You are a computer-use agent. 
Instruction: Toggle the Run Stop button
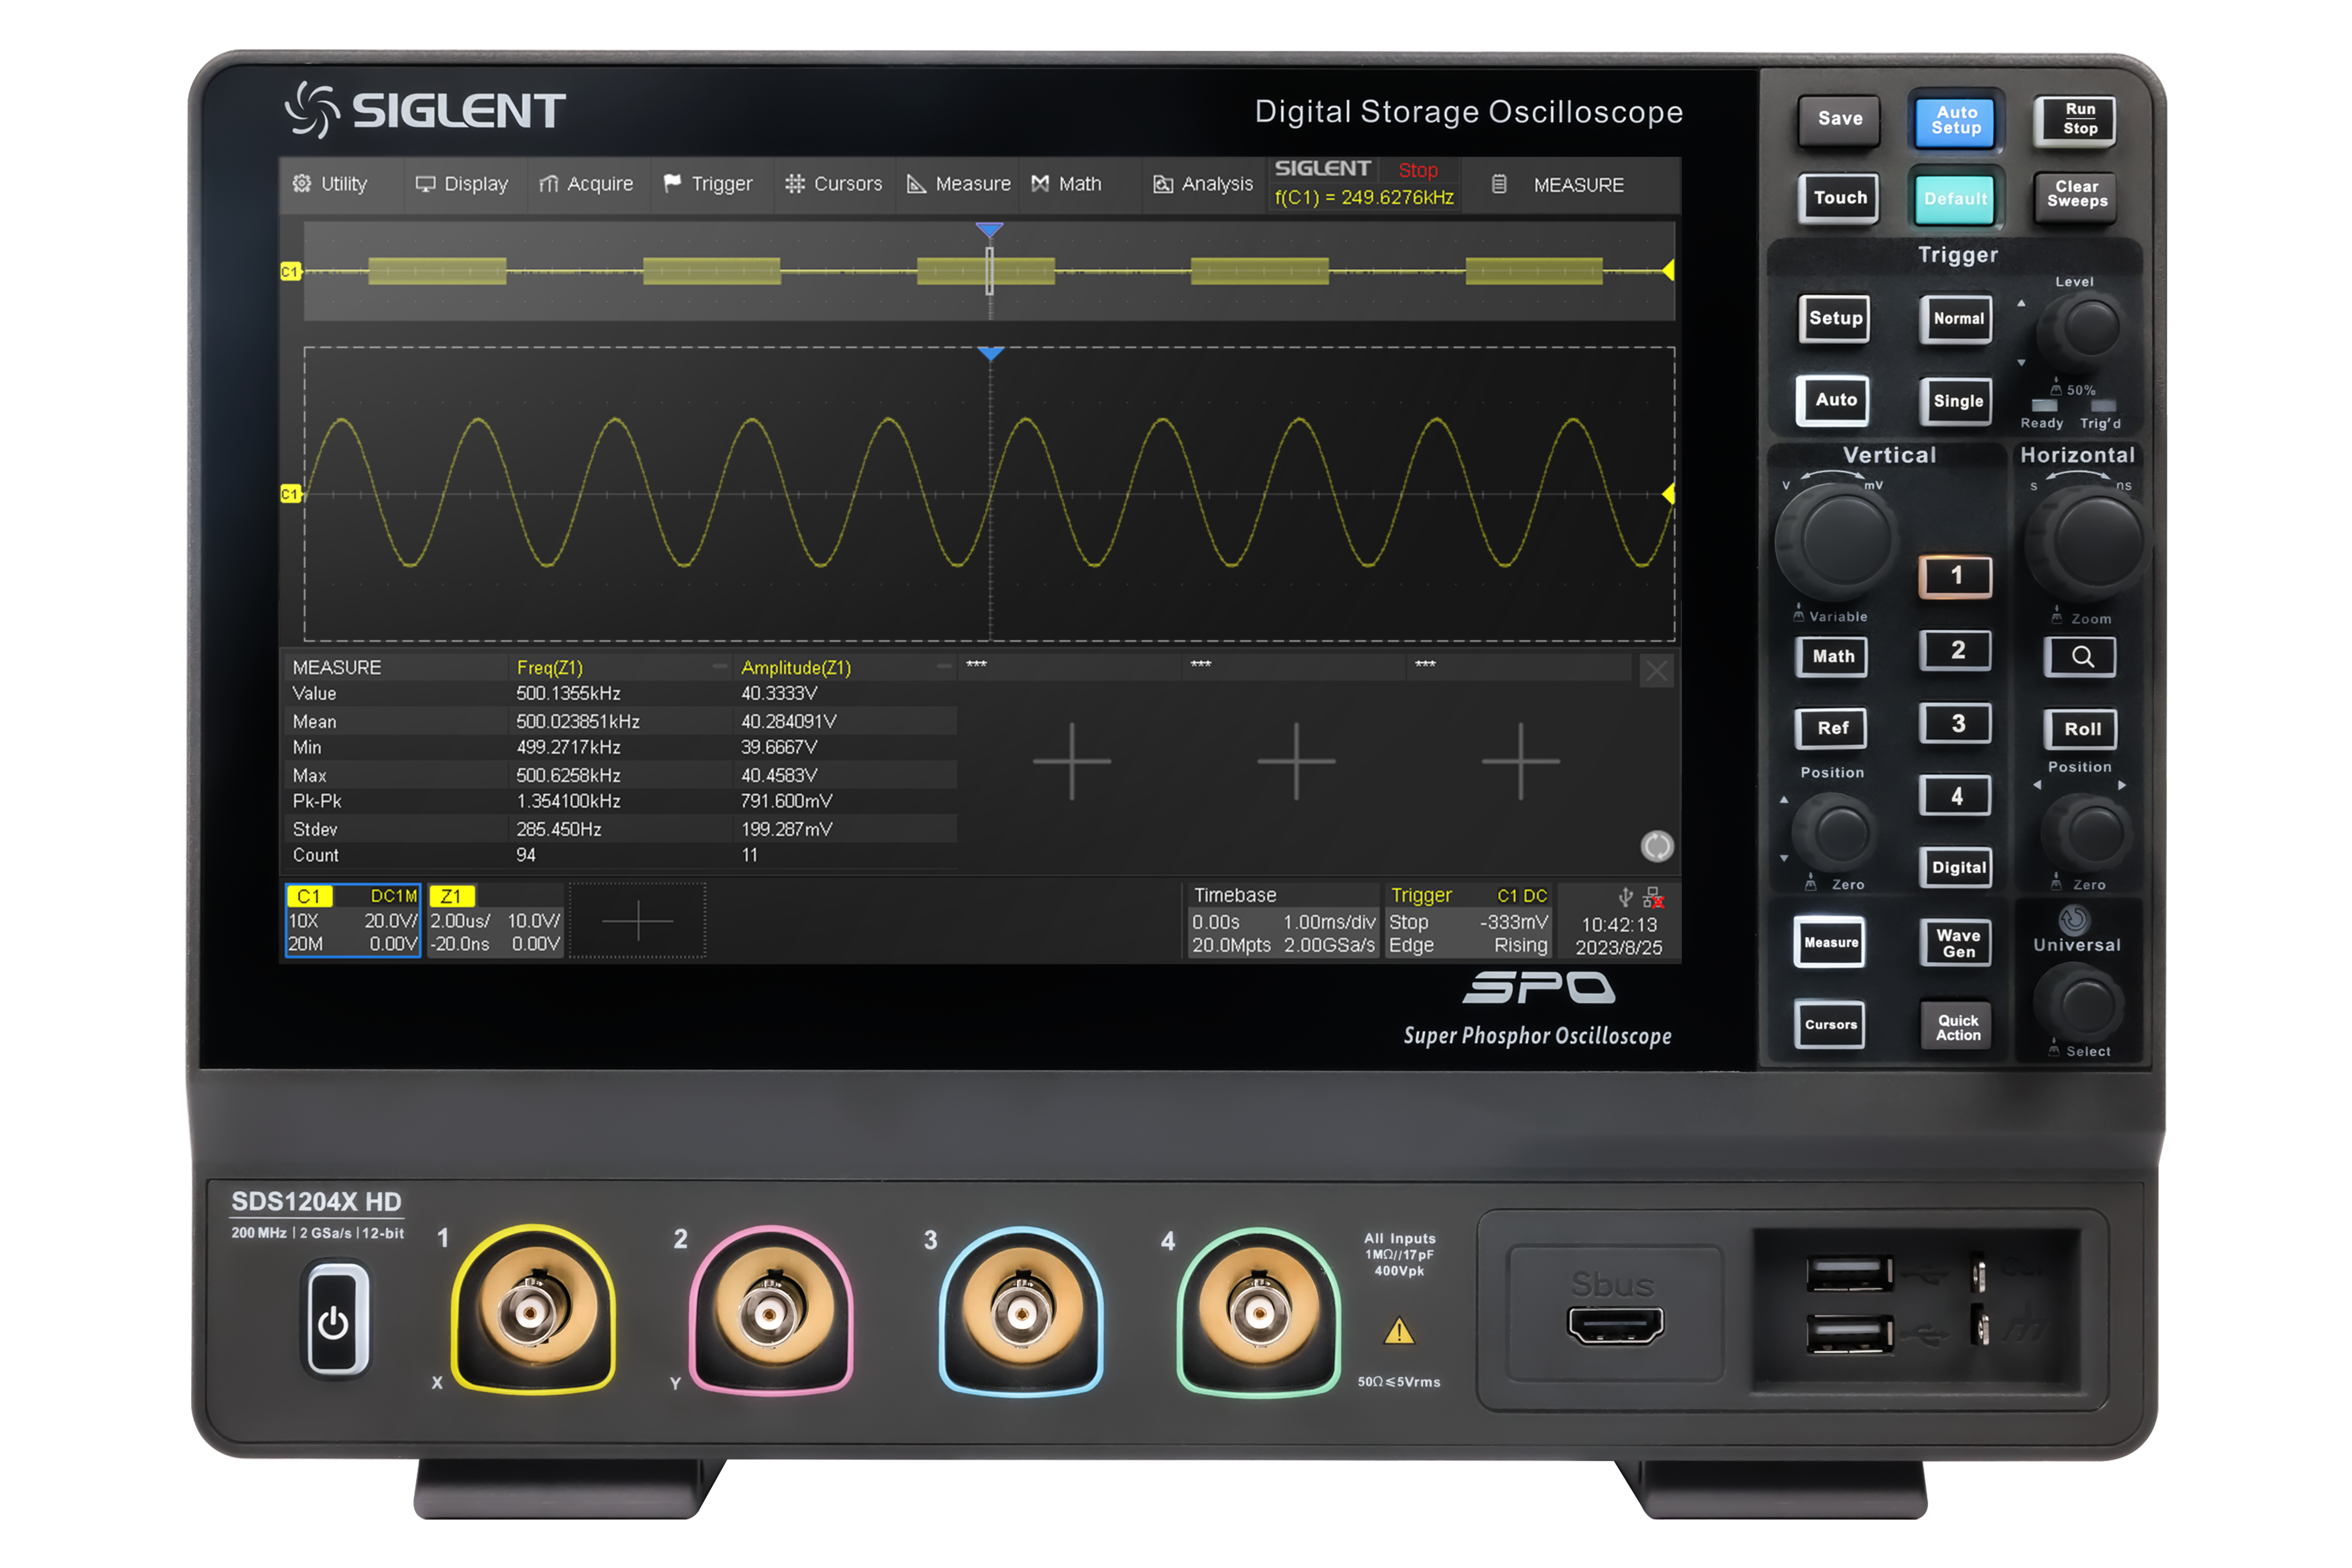(x=2074, y=120)
